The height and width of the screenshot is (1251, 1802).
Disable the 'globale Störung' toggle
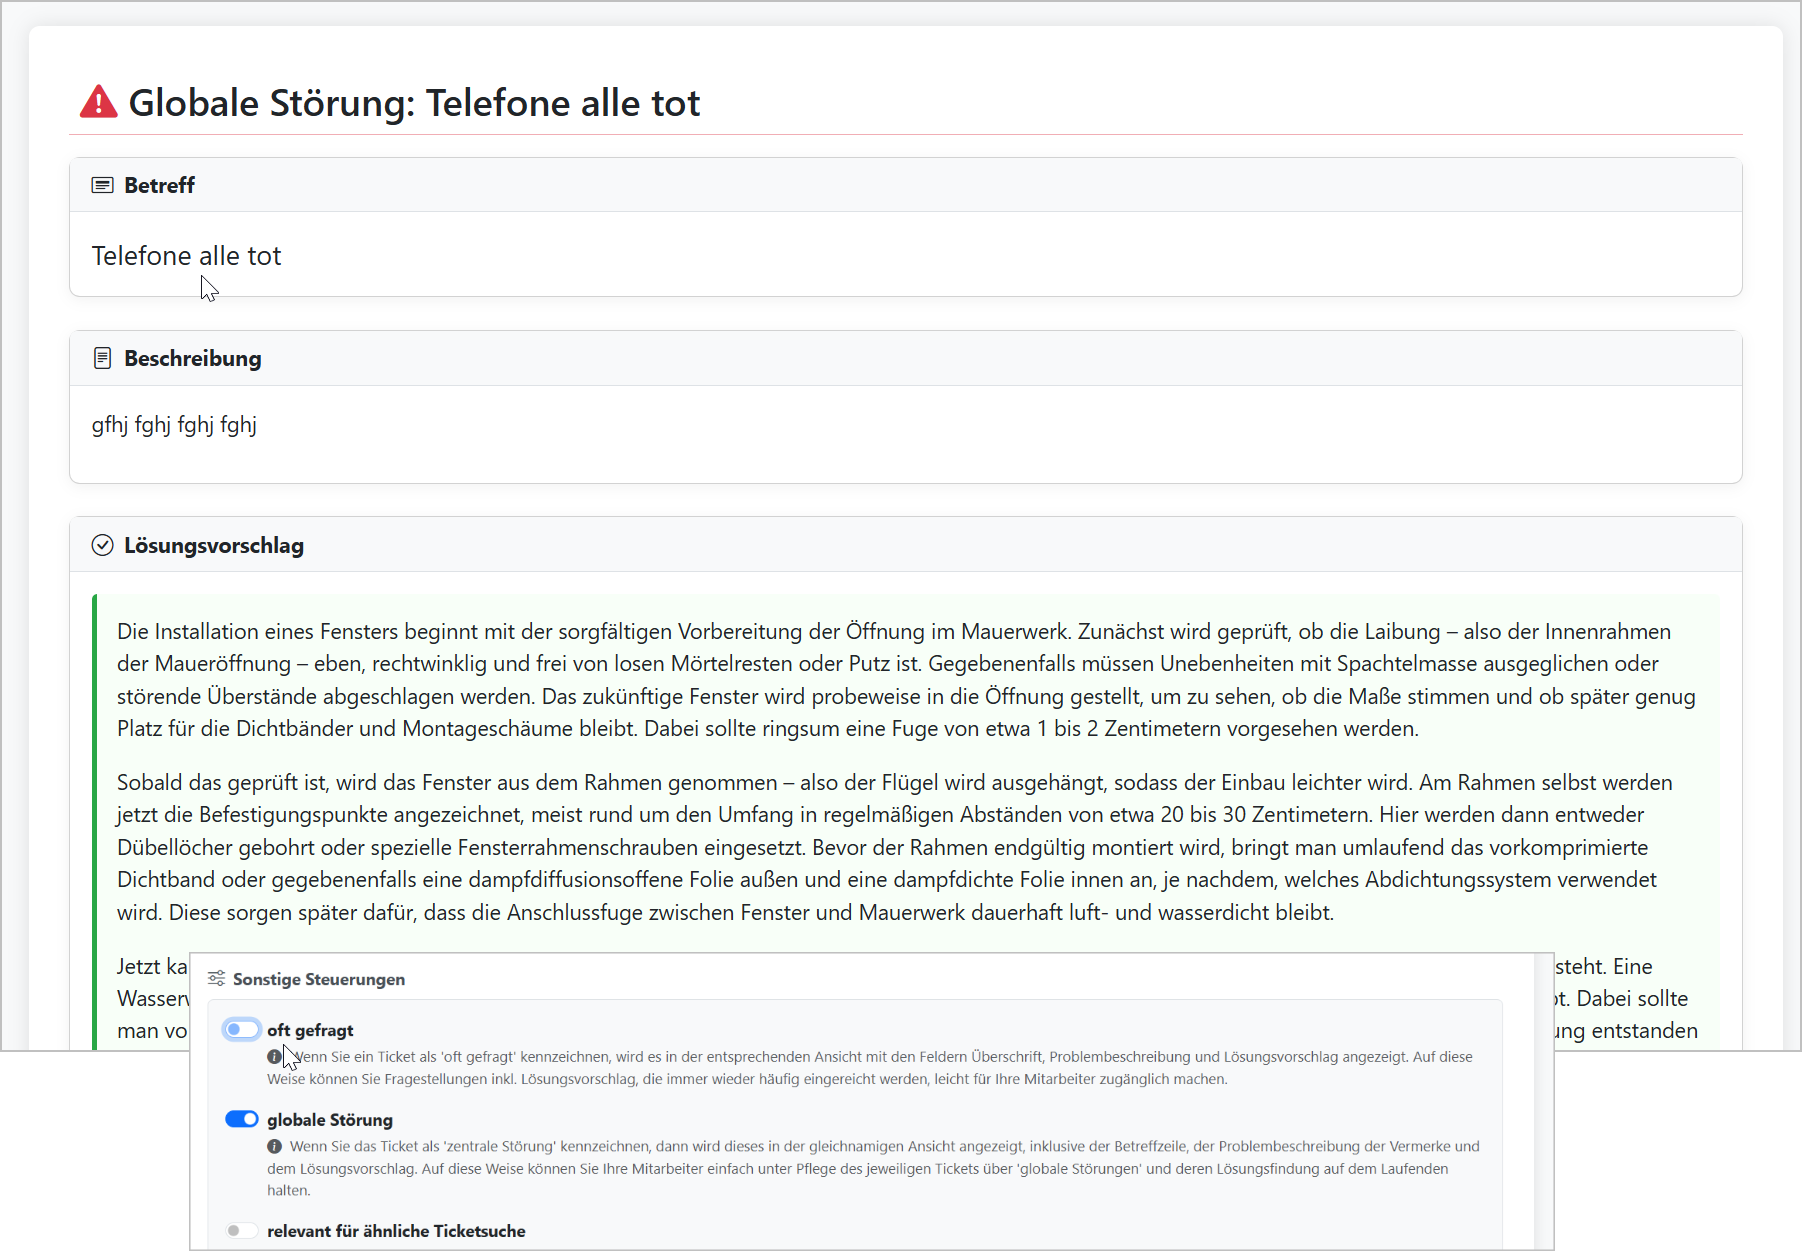(x=241, y=1119)
